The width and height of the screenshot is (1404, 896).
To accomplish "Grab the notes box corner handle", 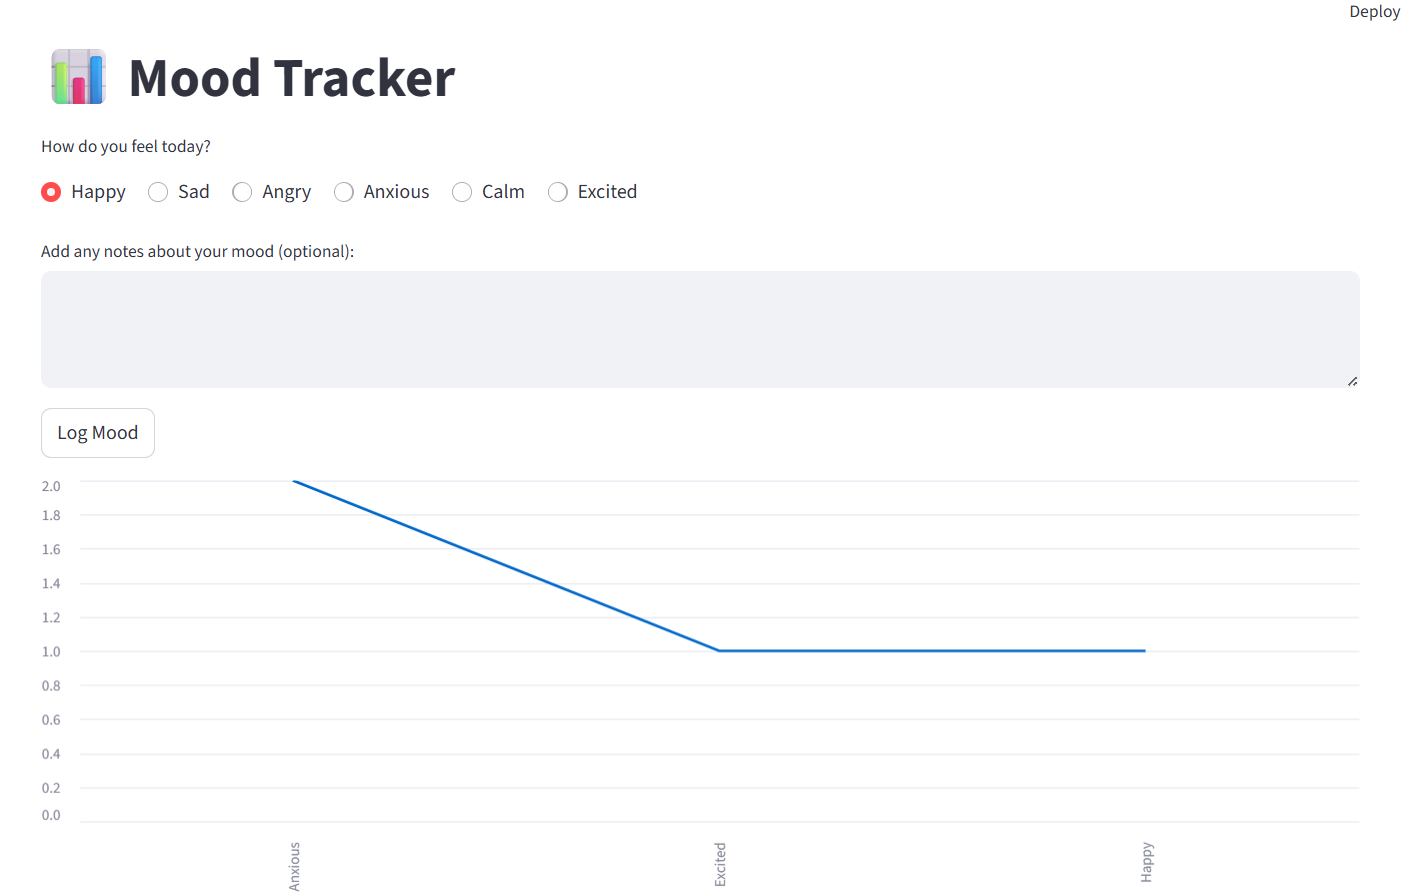I will coord(1352,380).
